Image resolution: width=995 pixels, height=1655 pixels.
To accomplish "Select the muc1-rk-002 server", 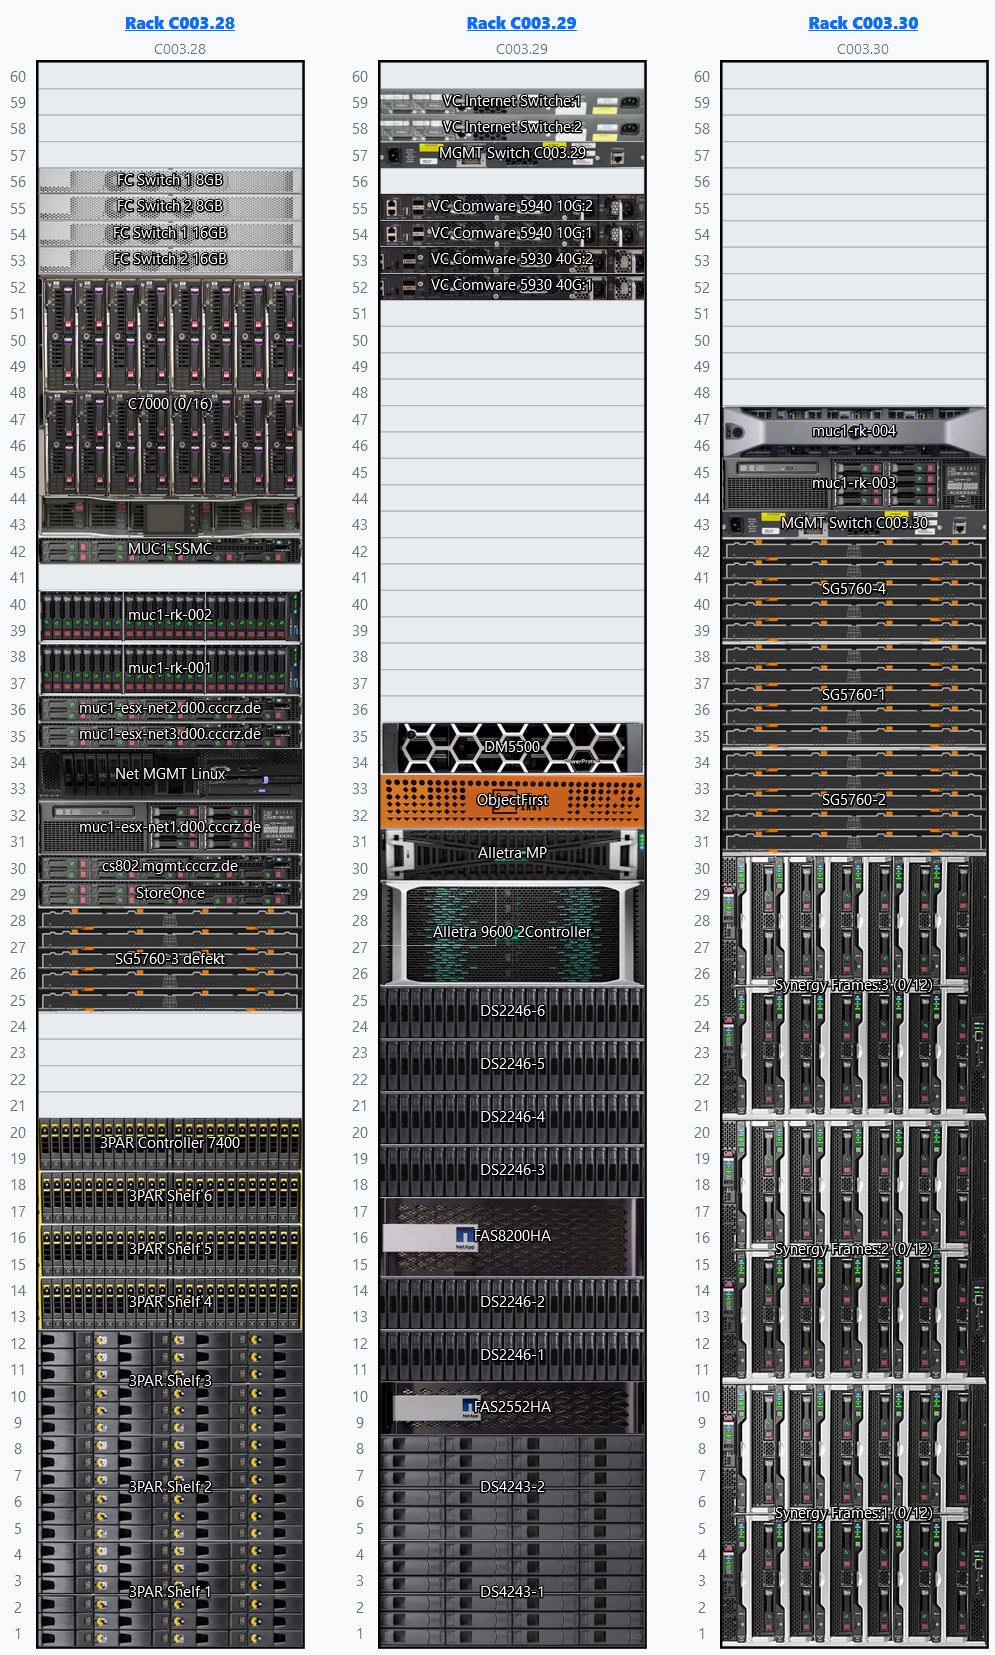I will (x=170, y=616).
